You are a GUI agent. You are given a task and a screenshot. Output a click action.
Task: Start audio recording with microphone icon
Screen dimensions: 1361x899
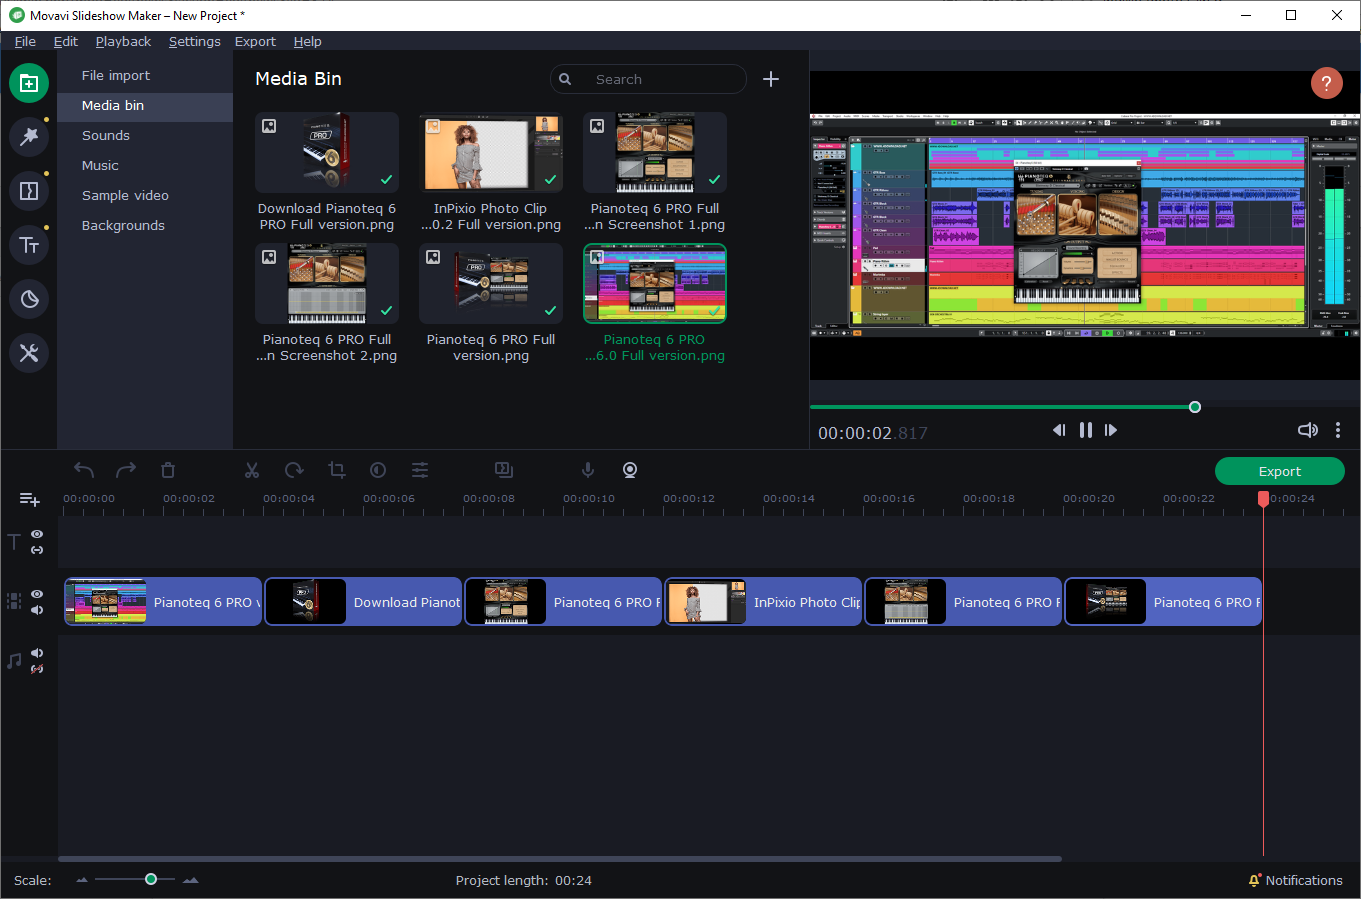(588, 470)
